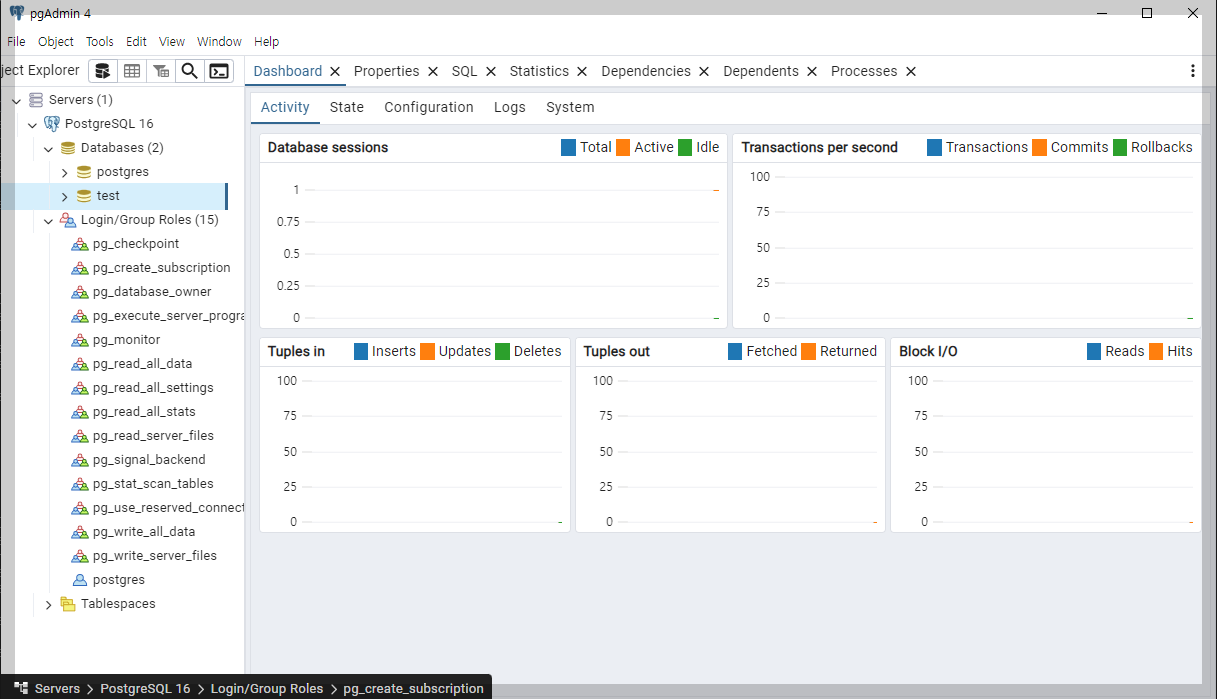Image resolution: width=1217 pixels, height=699 pixels.
Task: Switch to the Configuration sub-tab
Action: 429,107
